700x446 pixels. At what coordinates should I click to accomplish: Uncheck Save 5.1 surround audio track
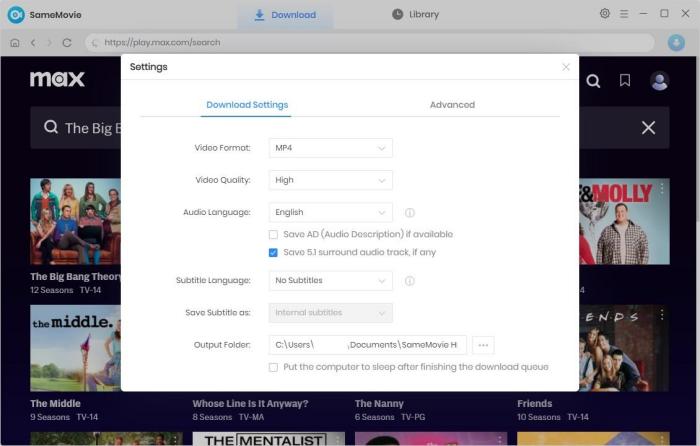point(274,253)
